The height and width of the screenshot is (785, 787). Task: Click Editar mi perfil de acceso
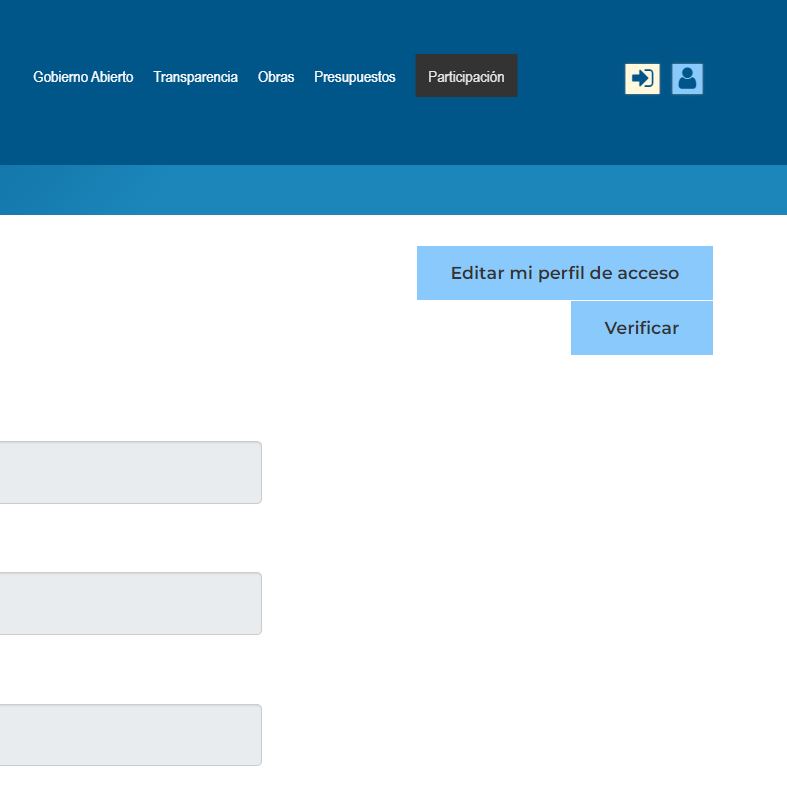564,273
